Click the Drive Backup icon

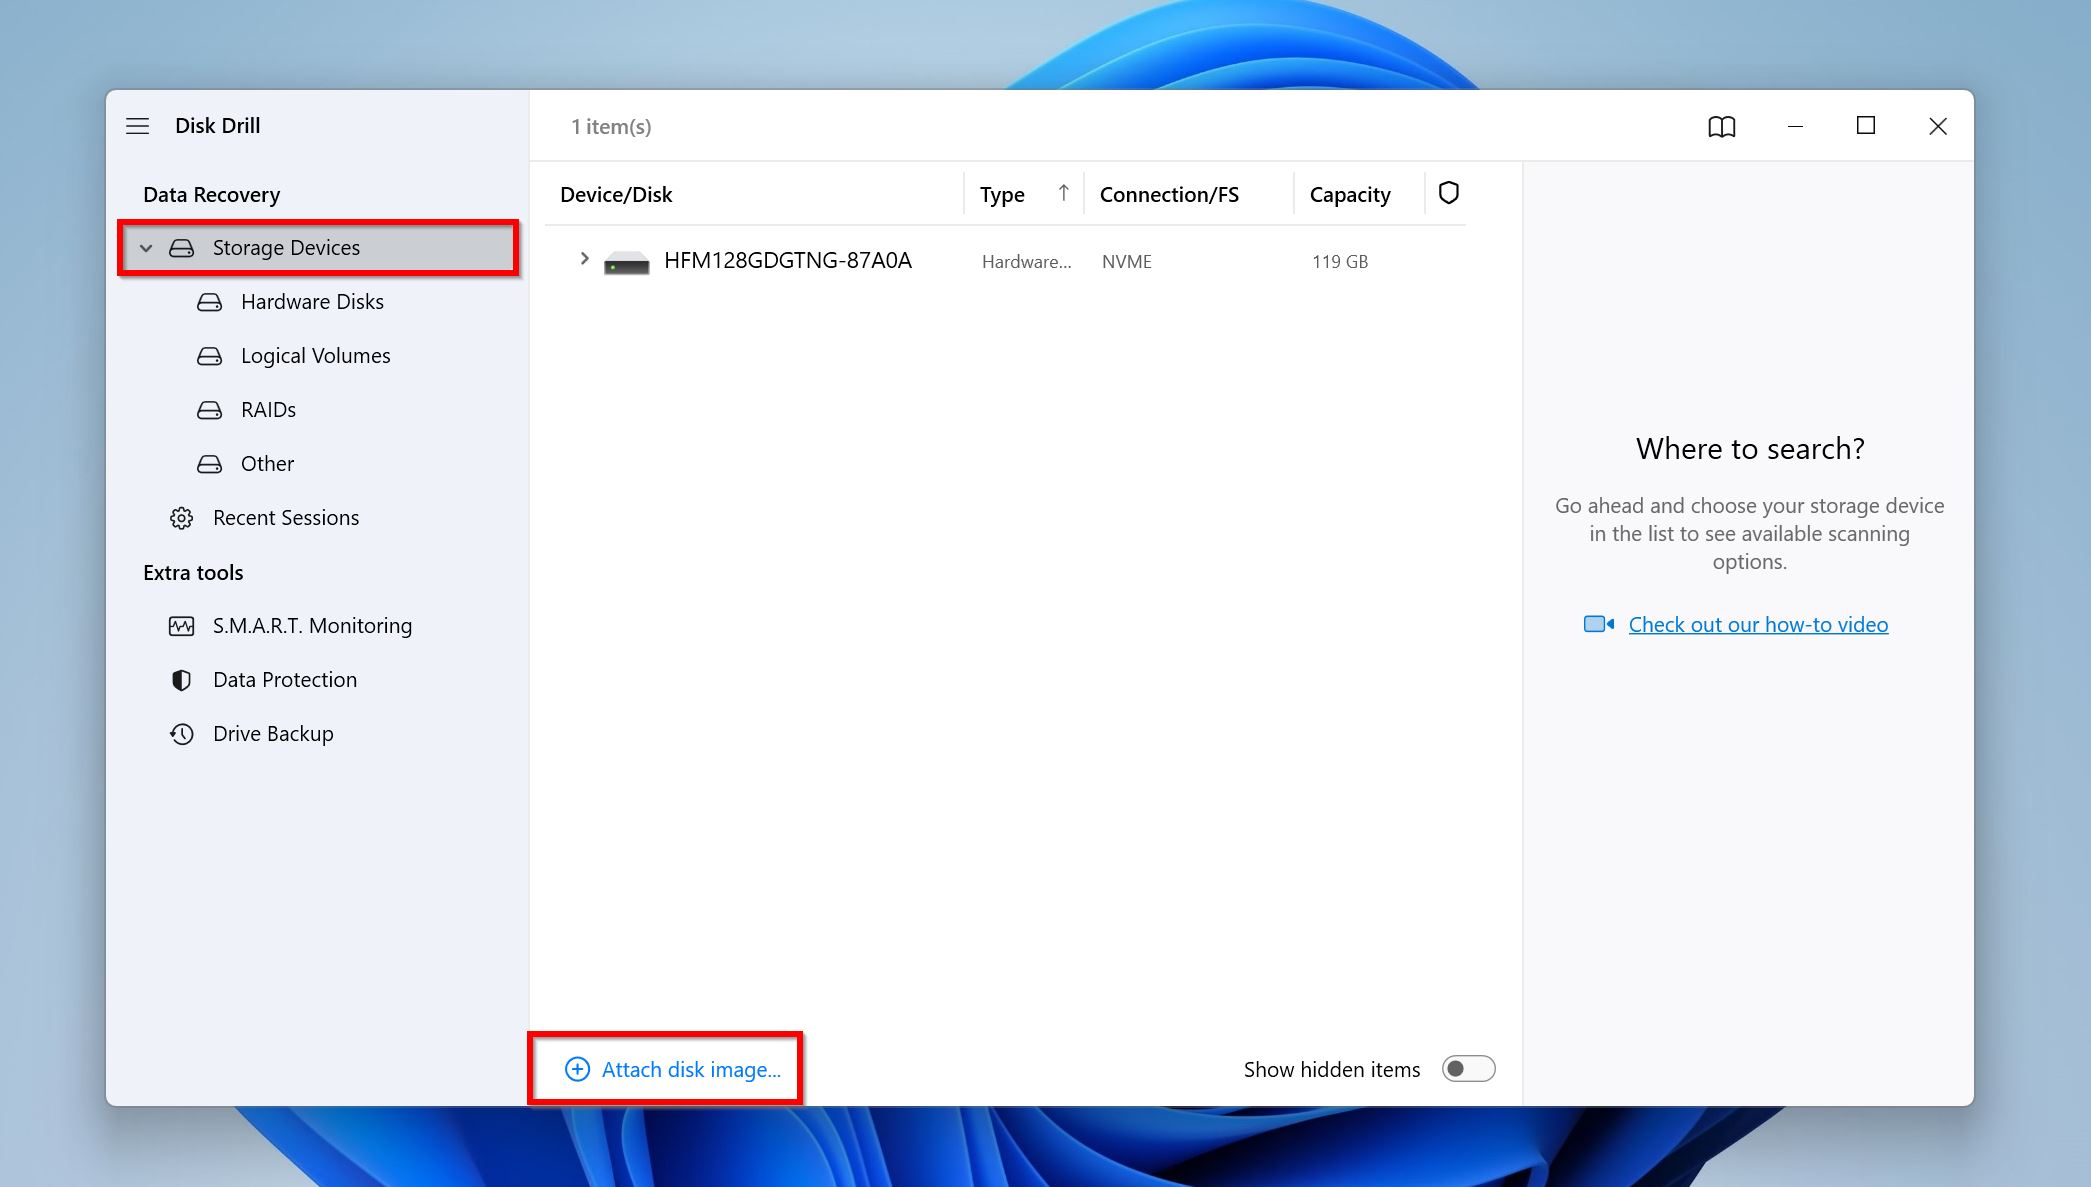pos(181,733)
